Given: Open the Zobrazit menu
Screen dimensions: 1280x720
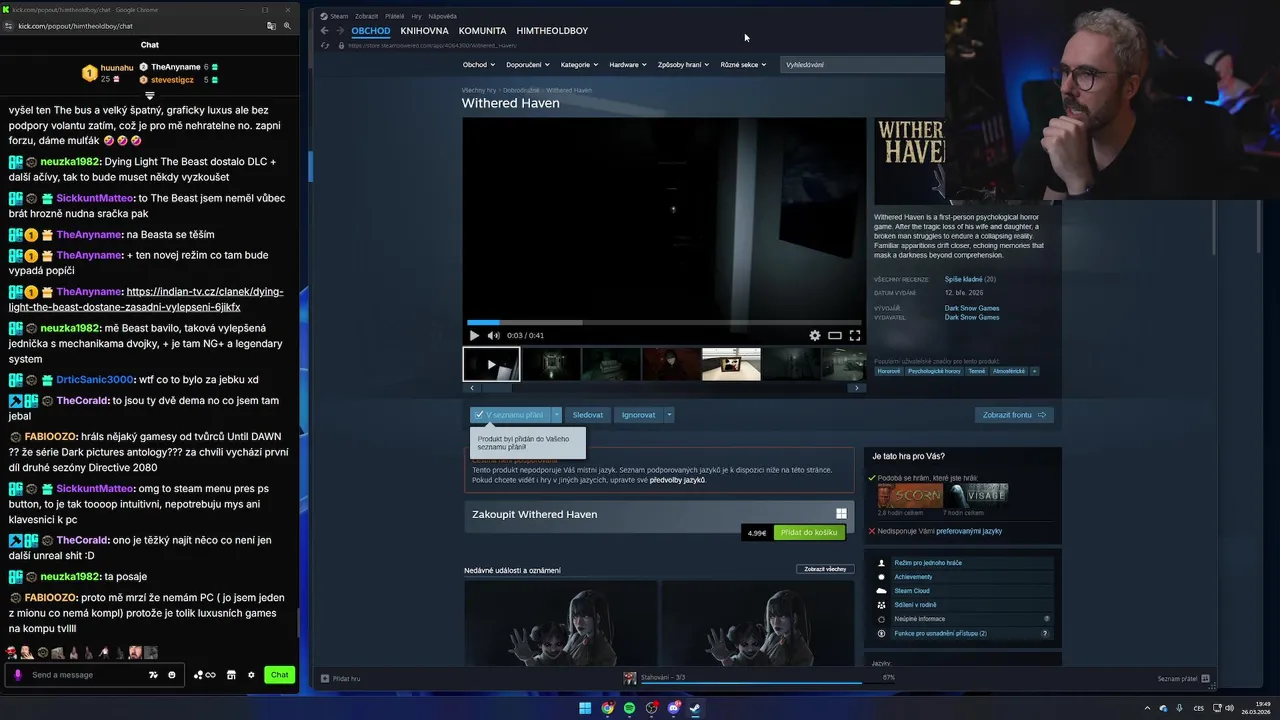Looking at the screenshot, I should tap(366, 16).
